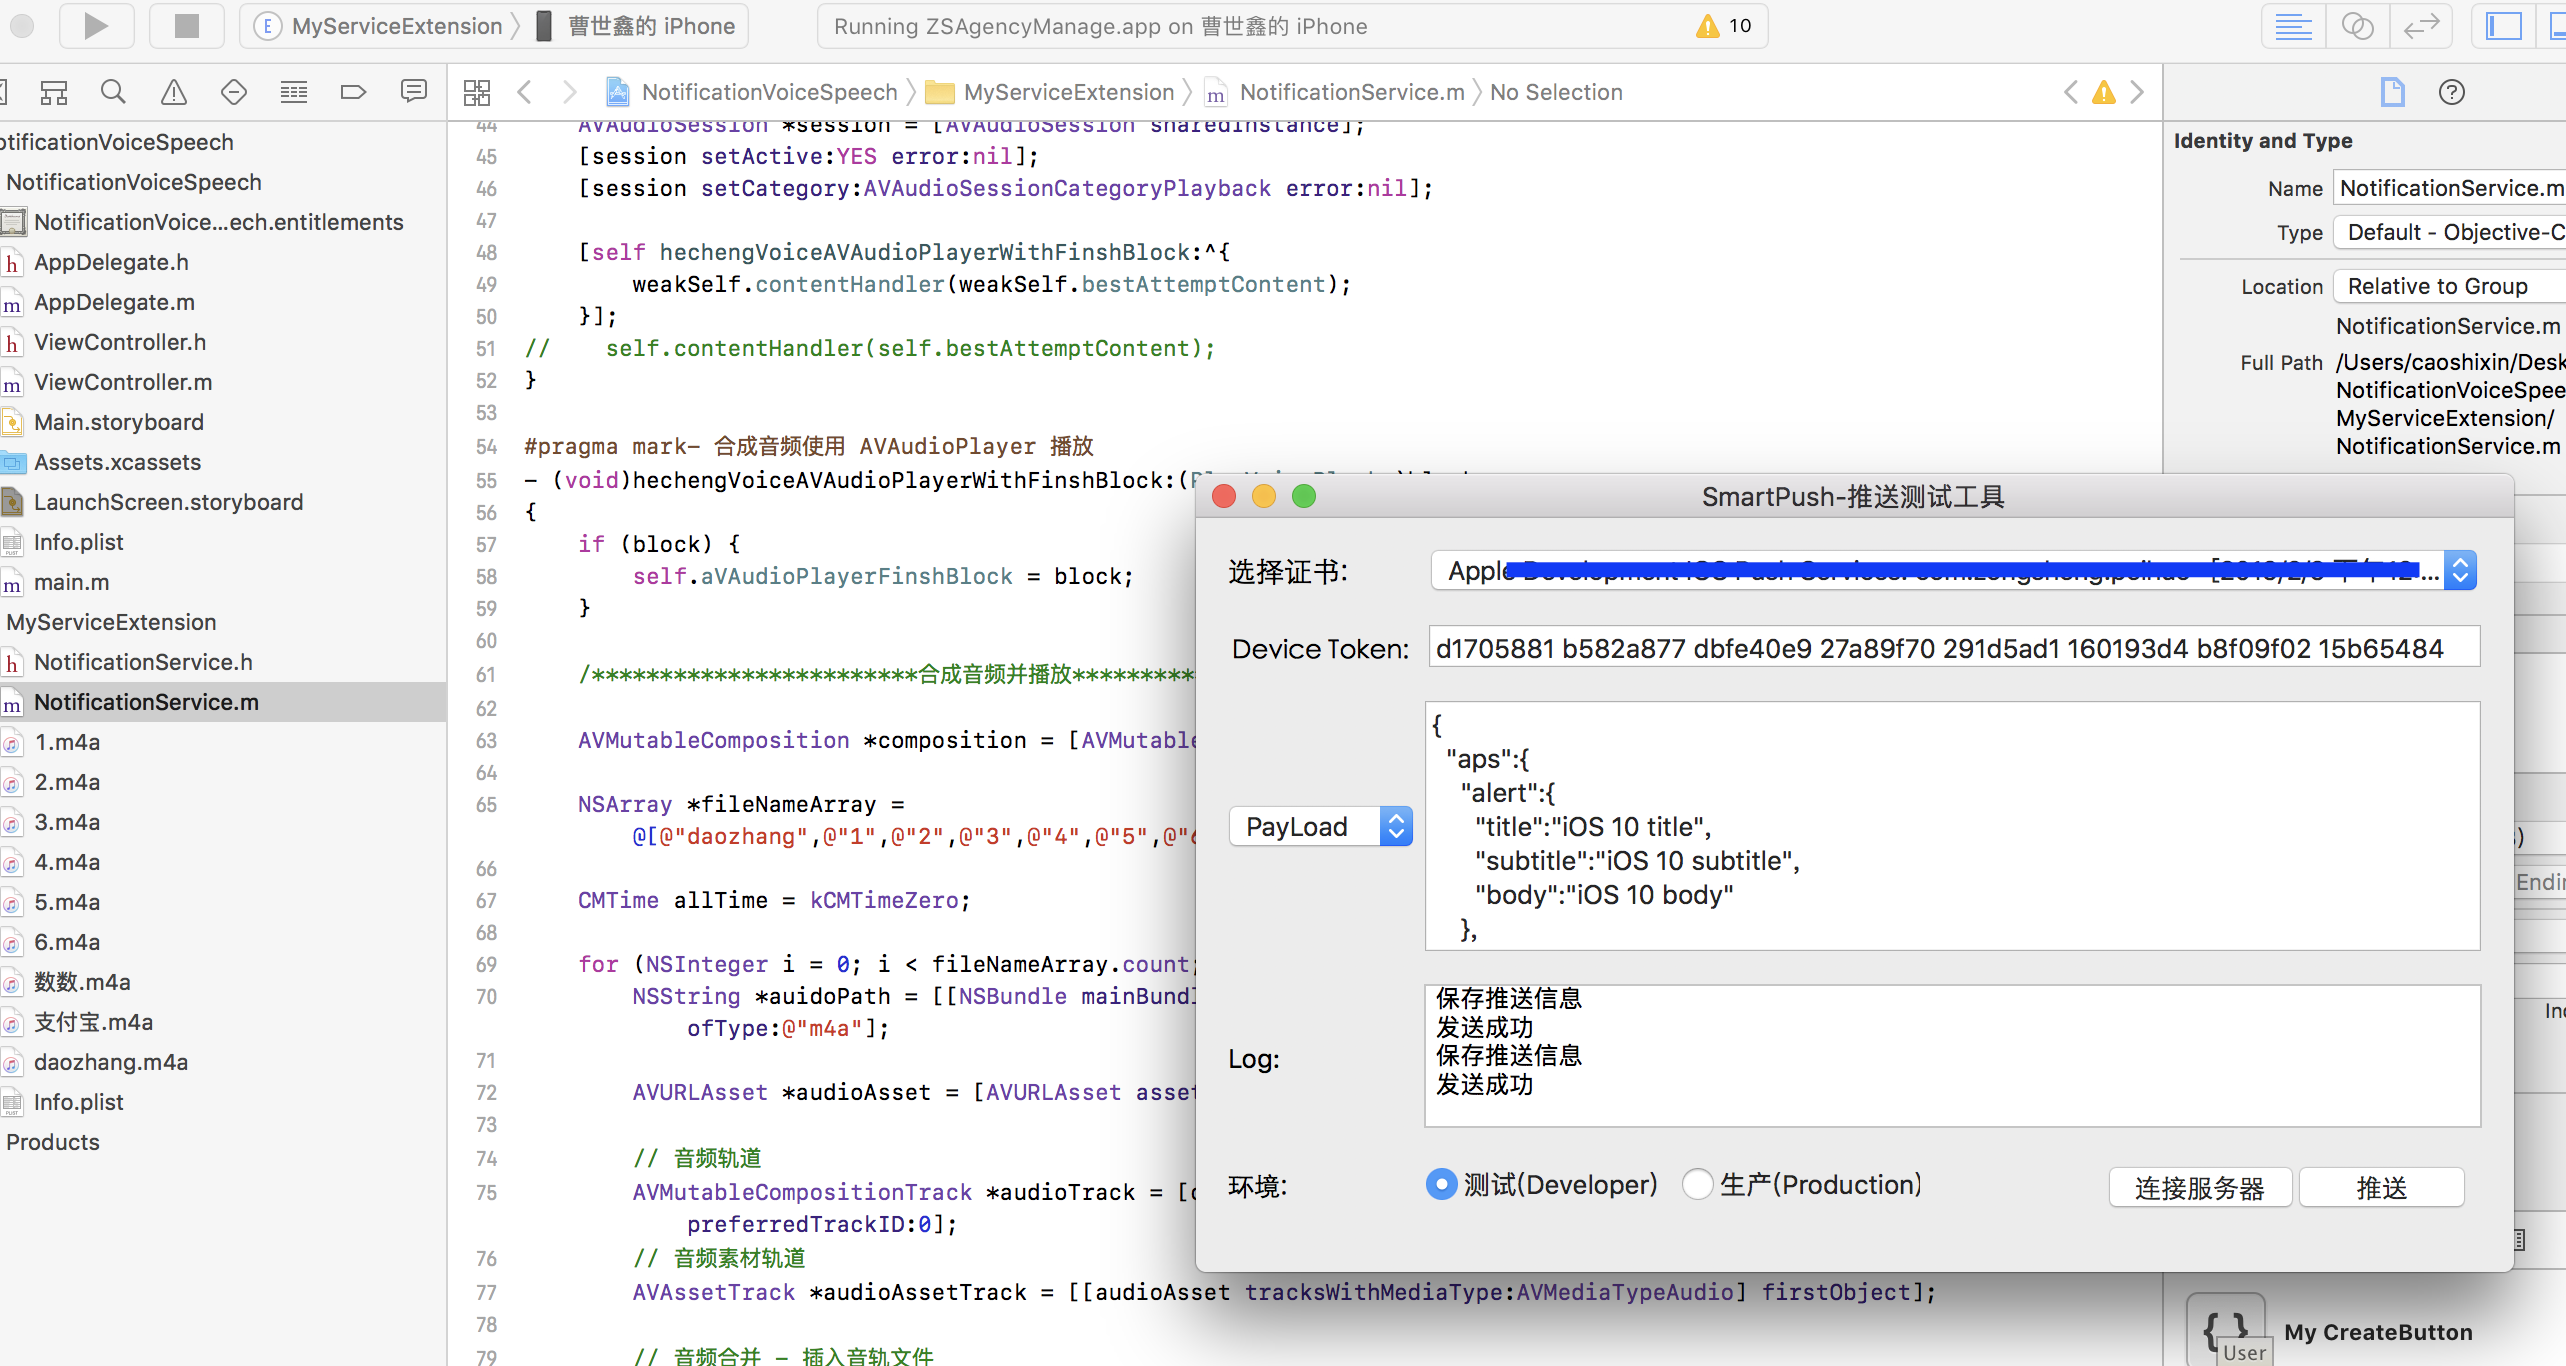Viewport: 2566px width, 1366px height.
Task: Open the file Type dropdown in inspector
Action: tap(2450, 232)
